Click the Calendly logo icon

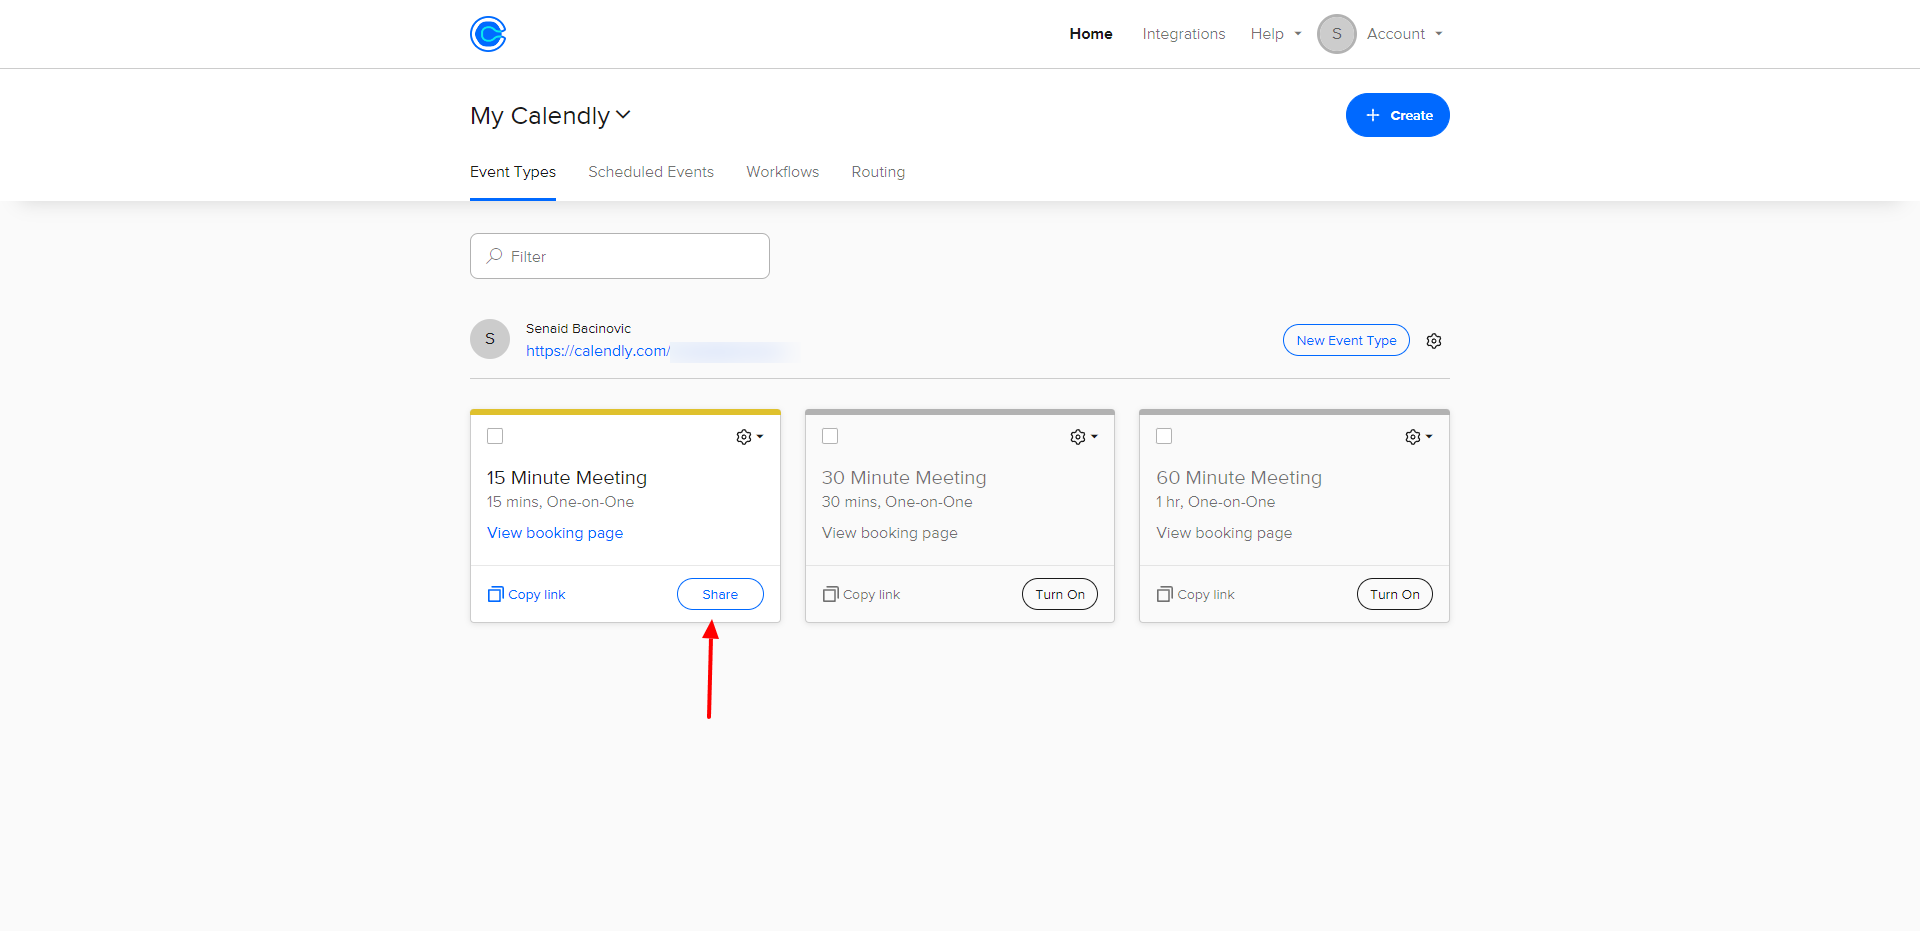488,34
